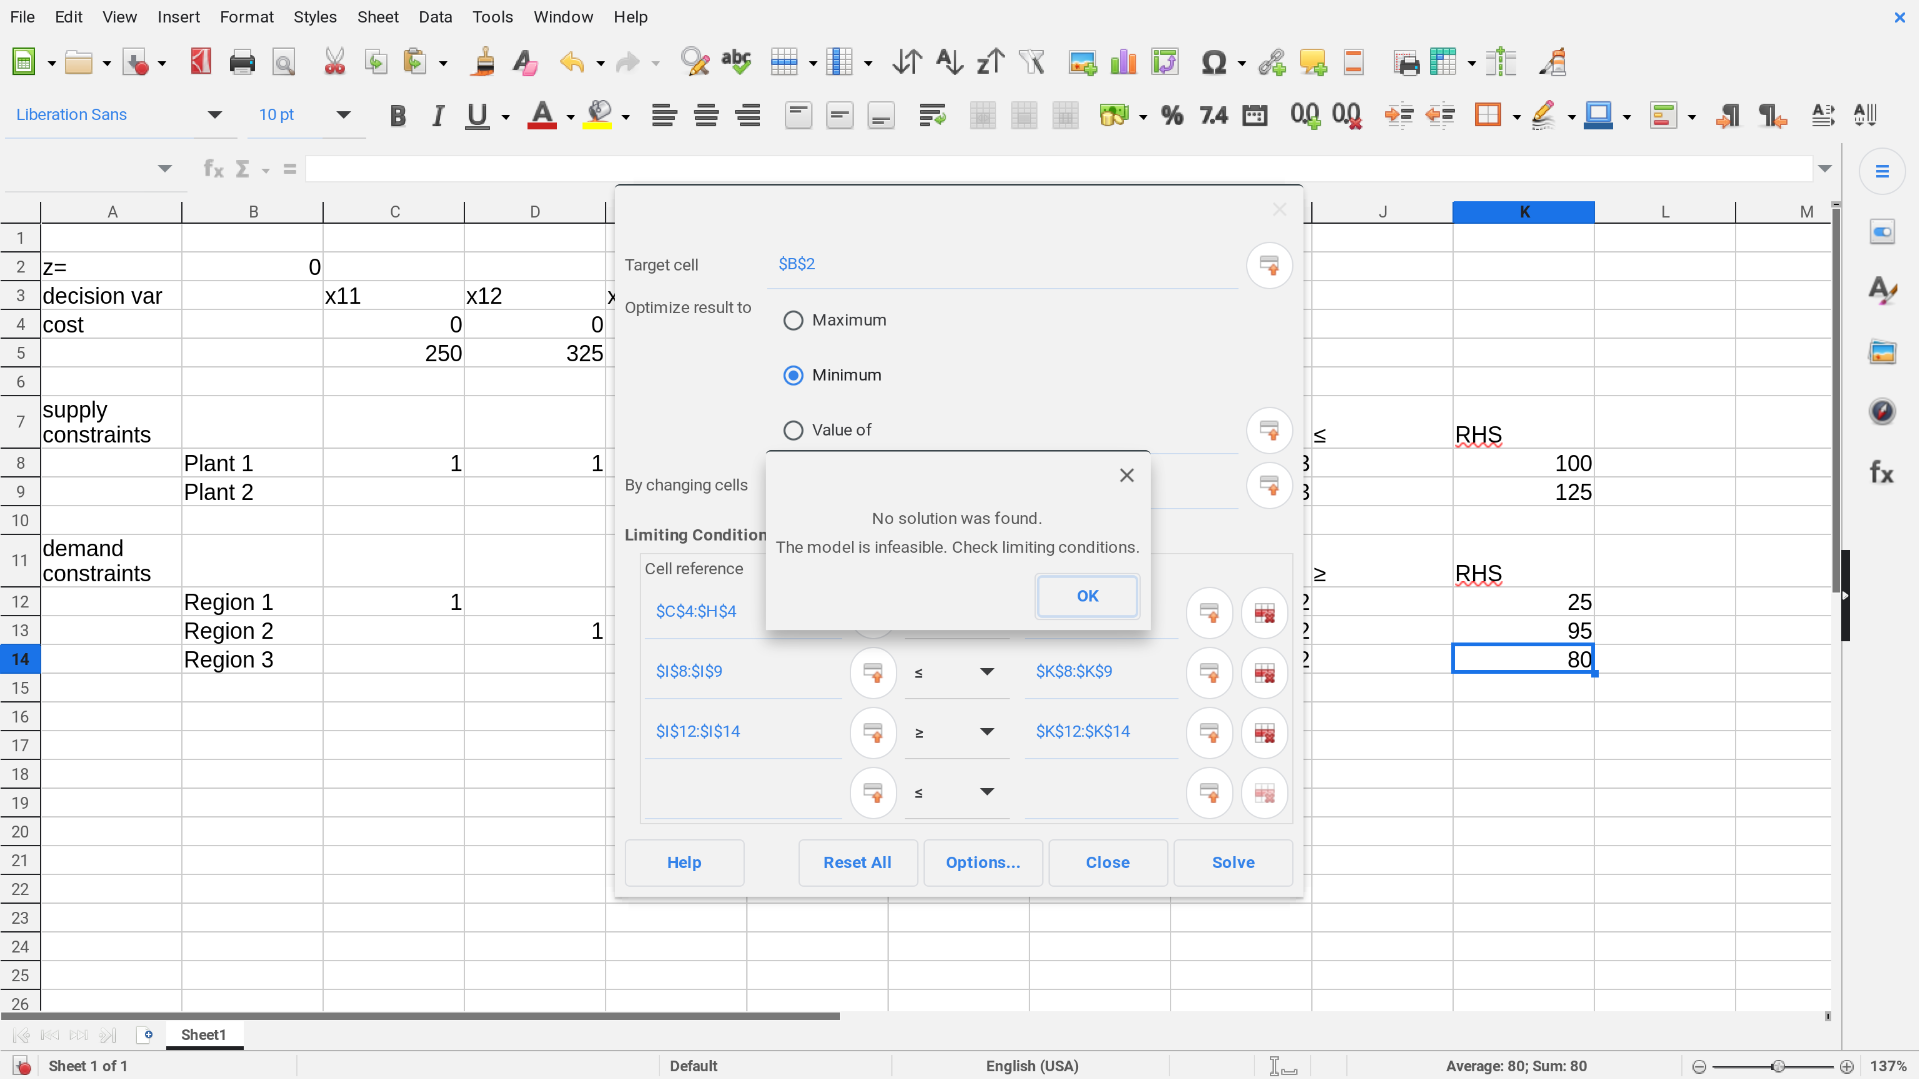Apply percent number format

(x=1171, y=115)
